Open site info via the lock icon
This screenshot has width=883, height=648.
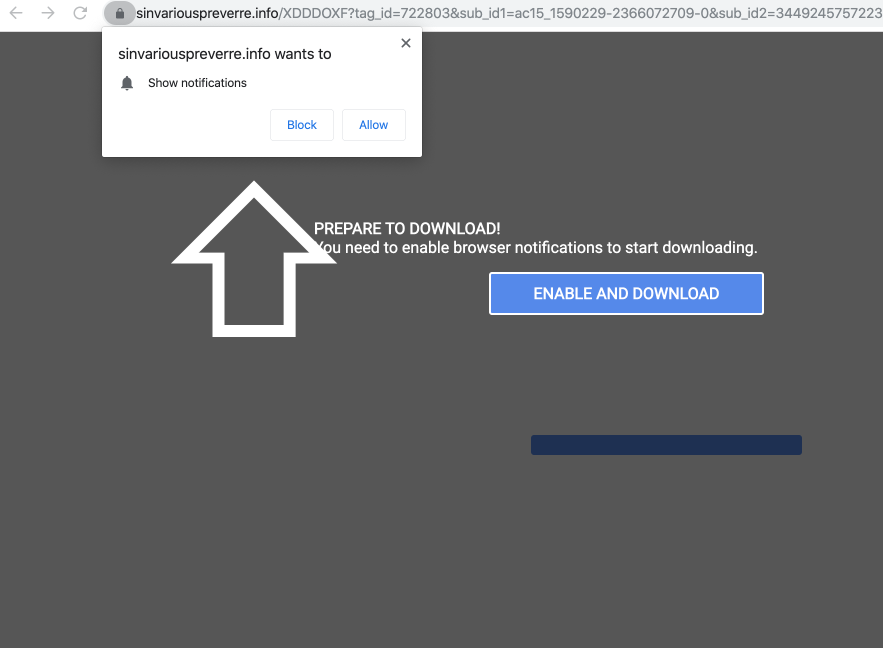click(x=119, y=13)
